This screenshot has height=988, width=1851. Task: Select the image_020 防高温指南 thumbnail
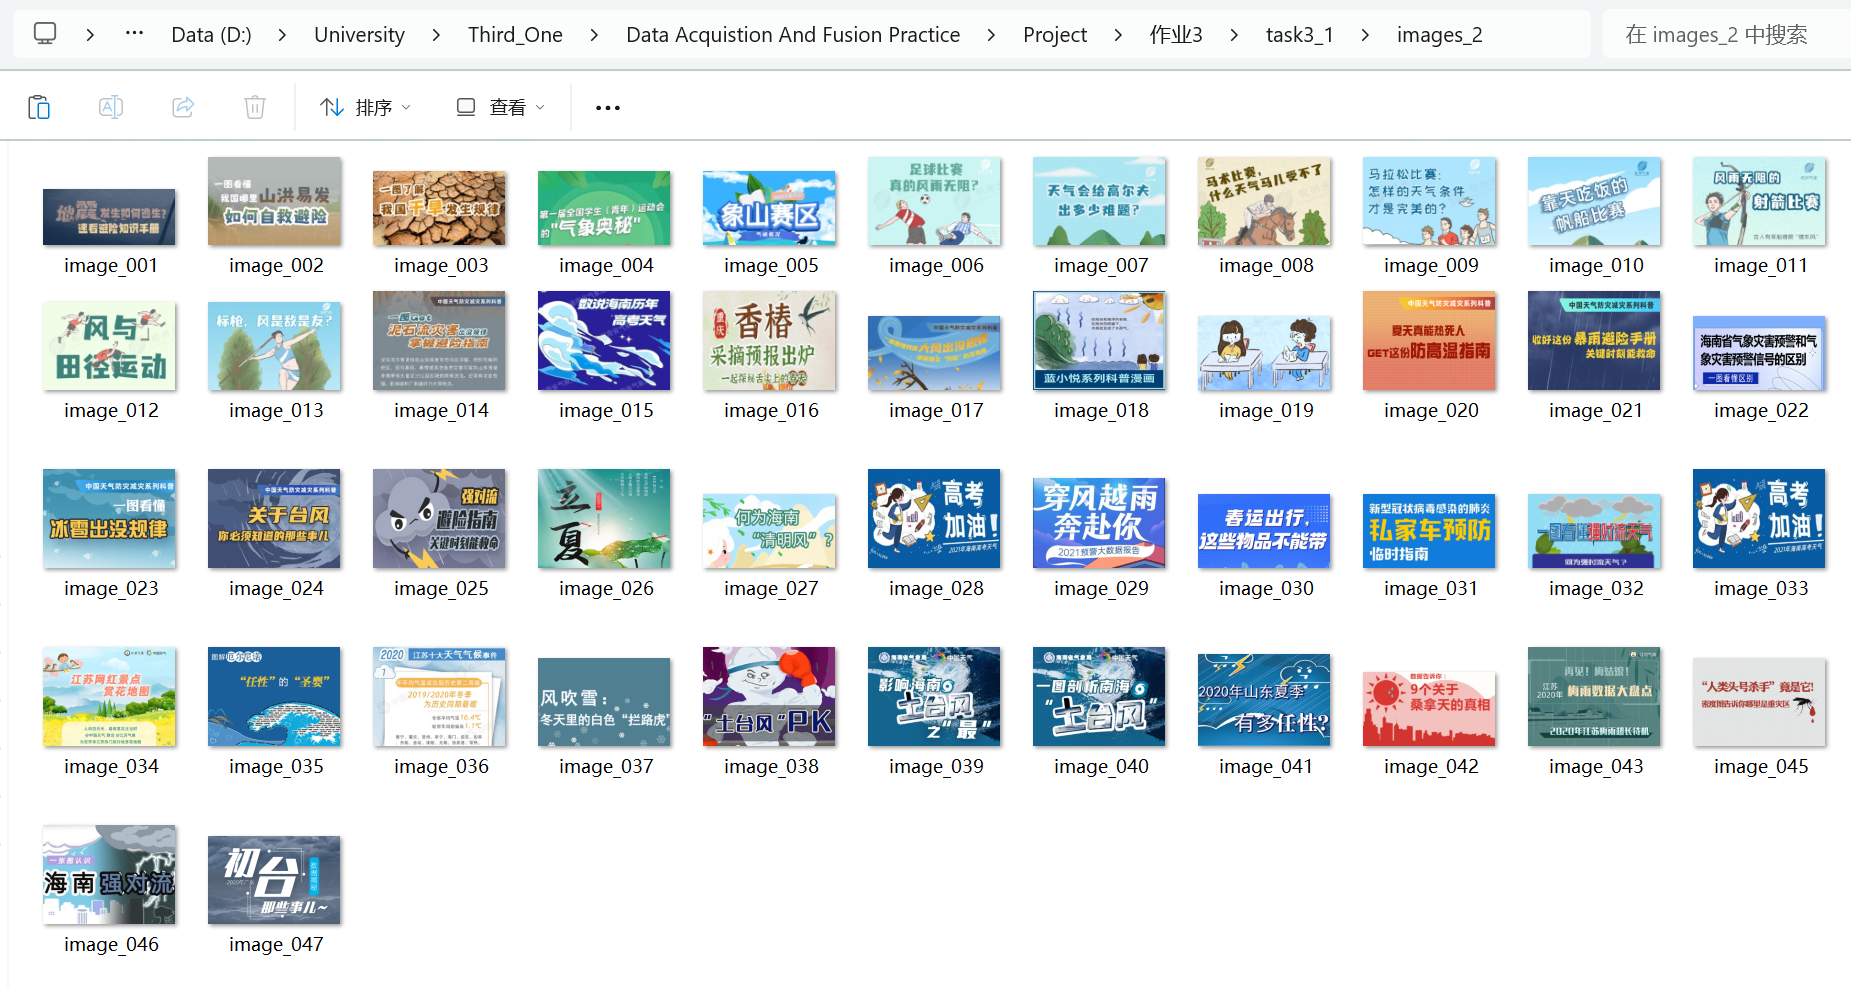point(1429,341)
